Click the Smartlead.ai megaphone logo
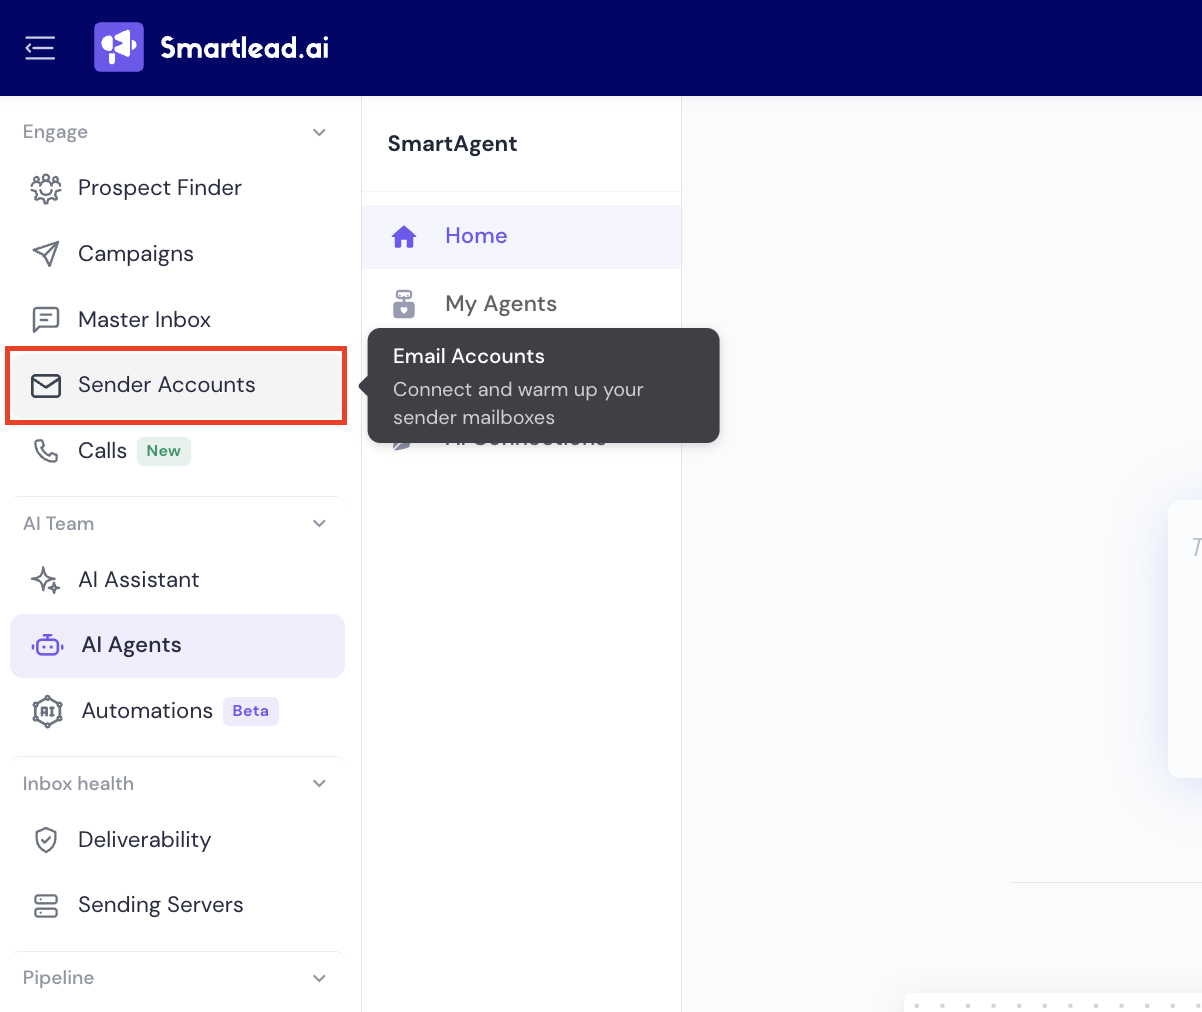This screenshot has width=1202, height=1012. 119,47
